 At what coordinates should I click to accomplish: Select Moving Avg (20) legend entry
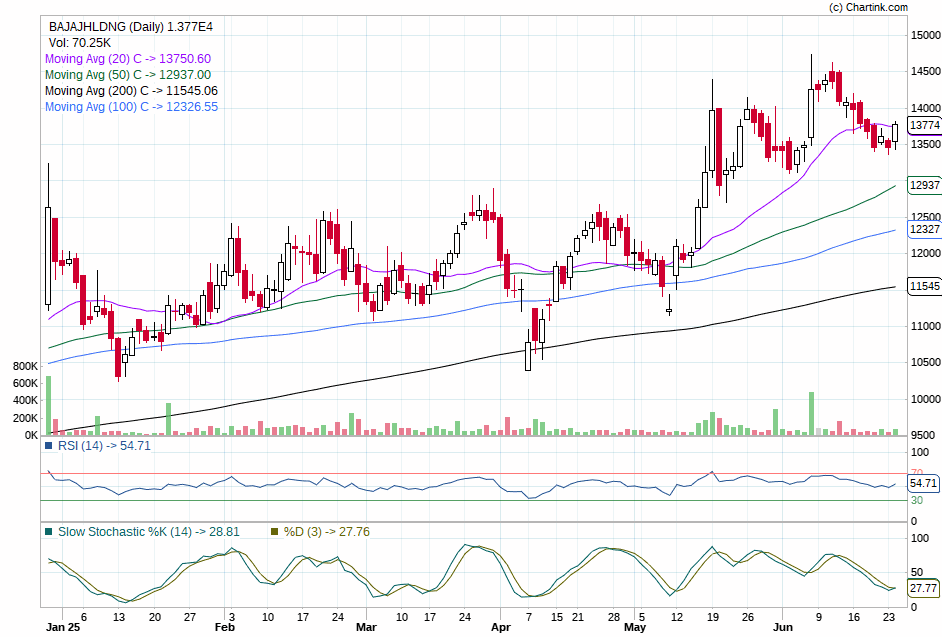pos(128,59)
